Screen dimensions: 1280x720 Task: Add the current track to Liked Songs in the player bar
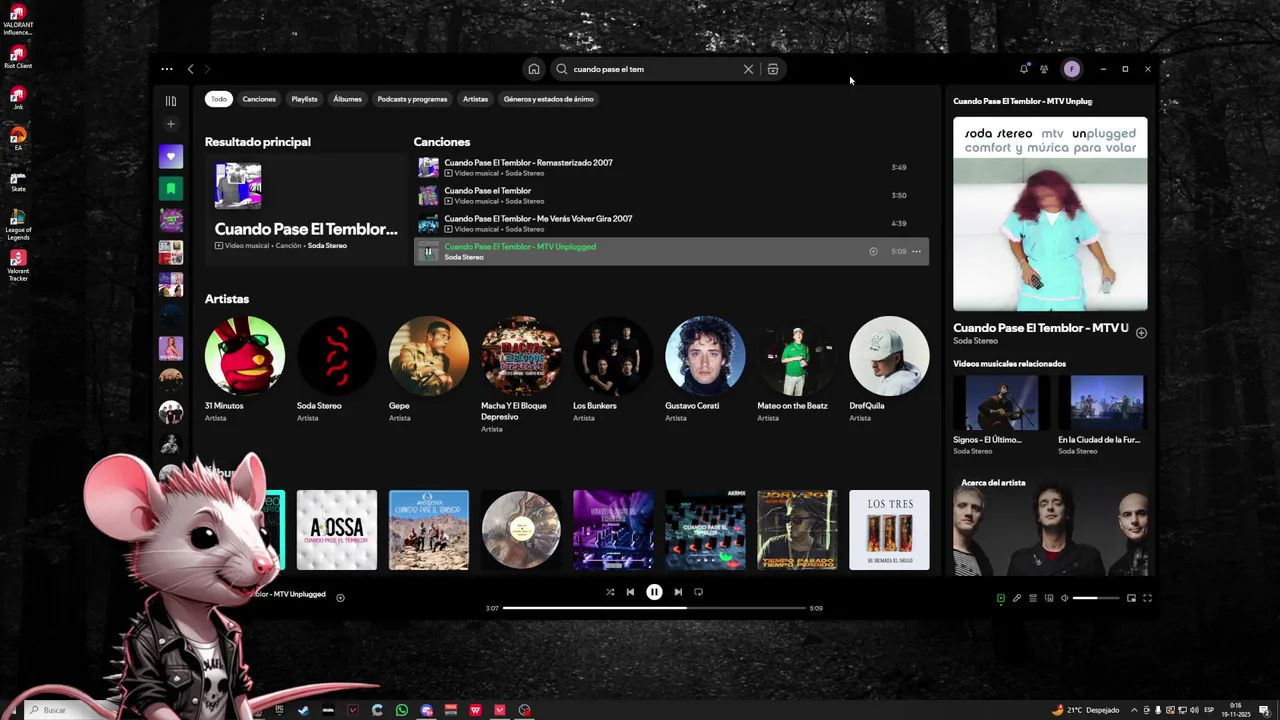point(340,598)
